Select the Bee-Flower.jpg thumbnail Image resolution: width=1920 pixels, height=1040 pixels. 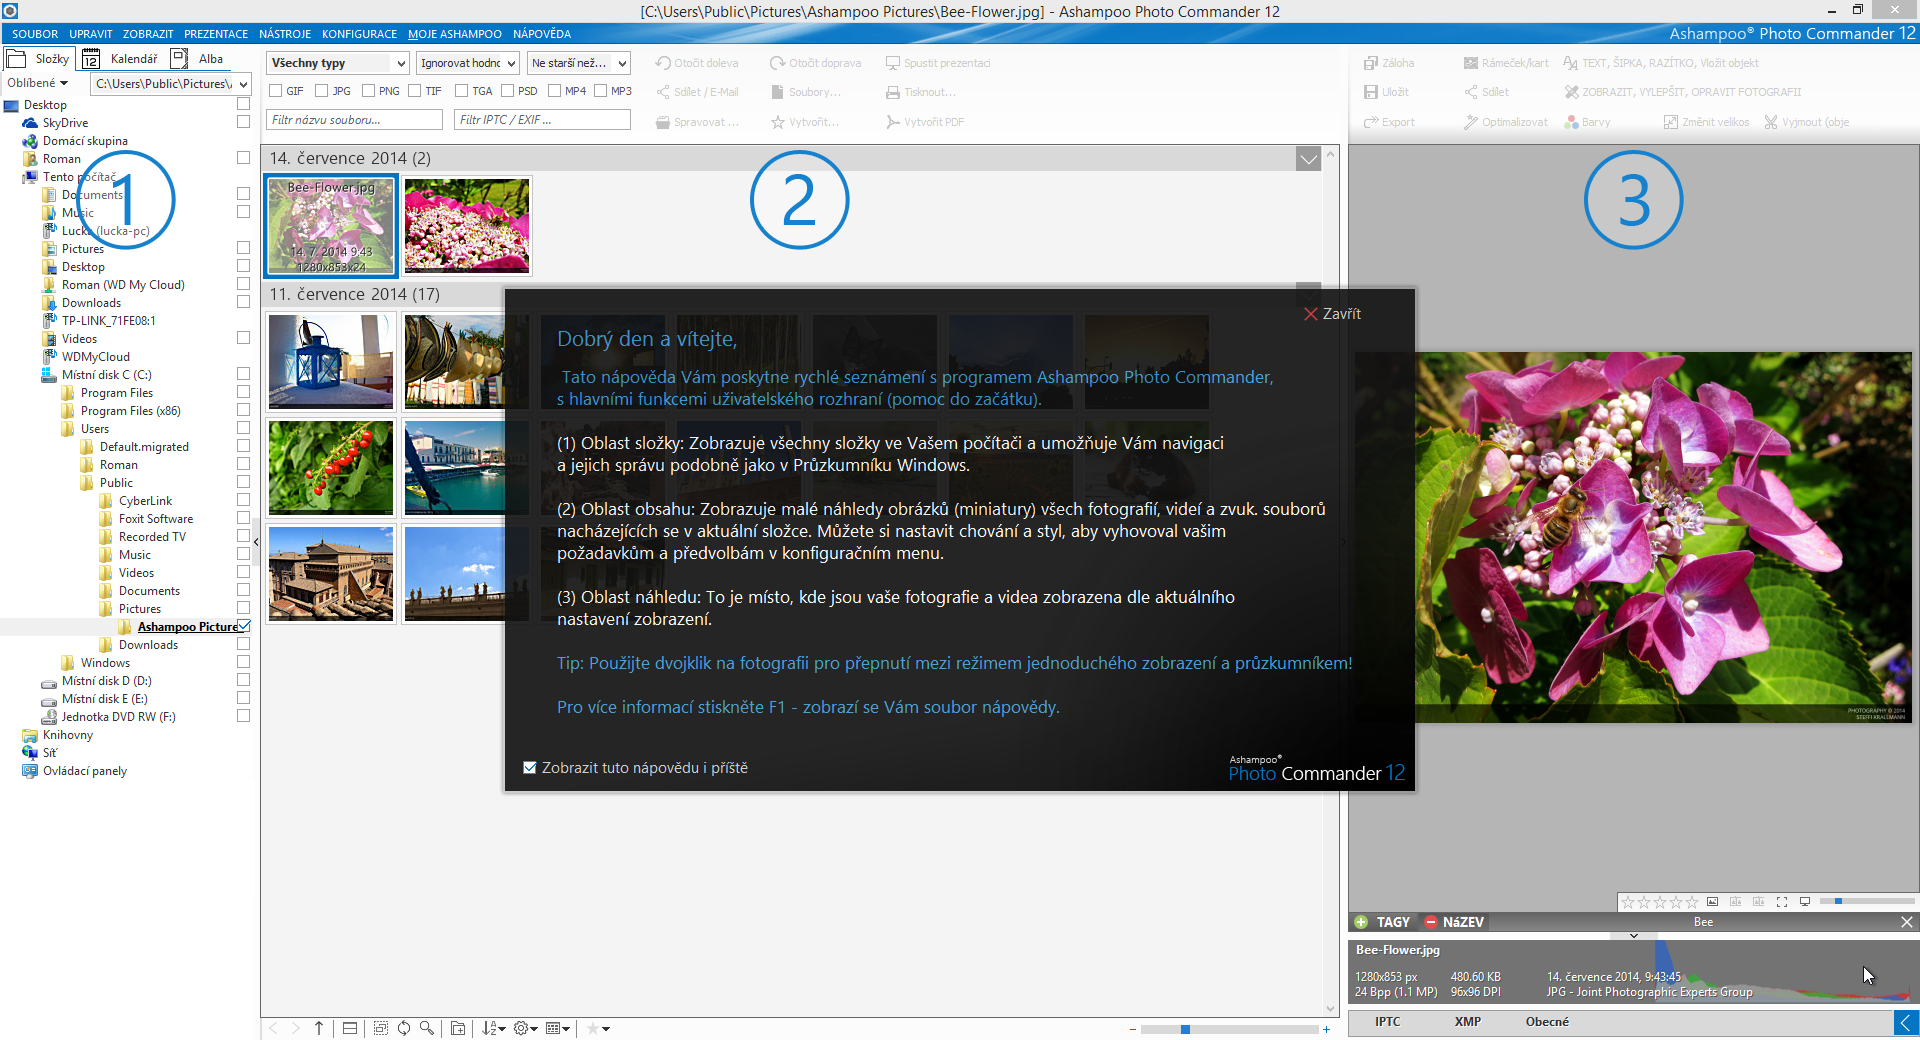click(x=331, y=225)
